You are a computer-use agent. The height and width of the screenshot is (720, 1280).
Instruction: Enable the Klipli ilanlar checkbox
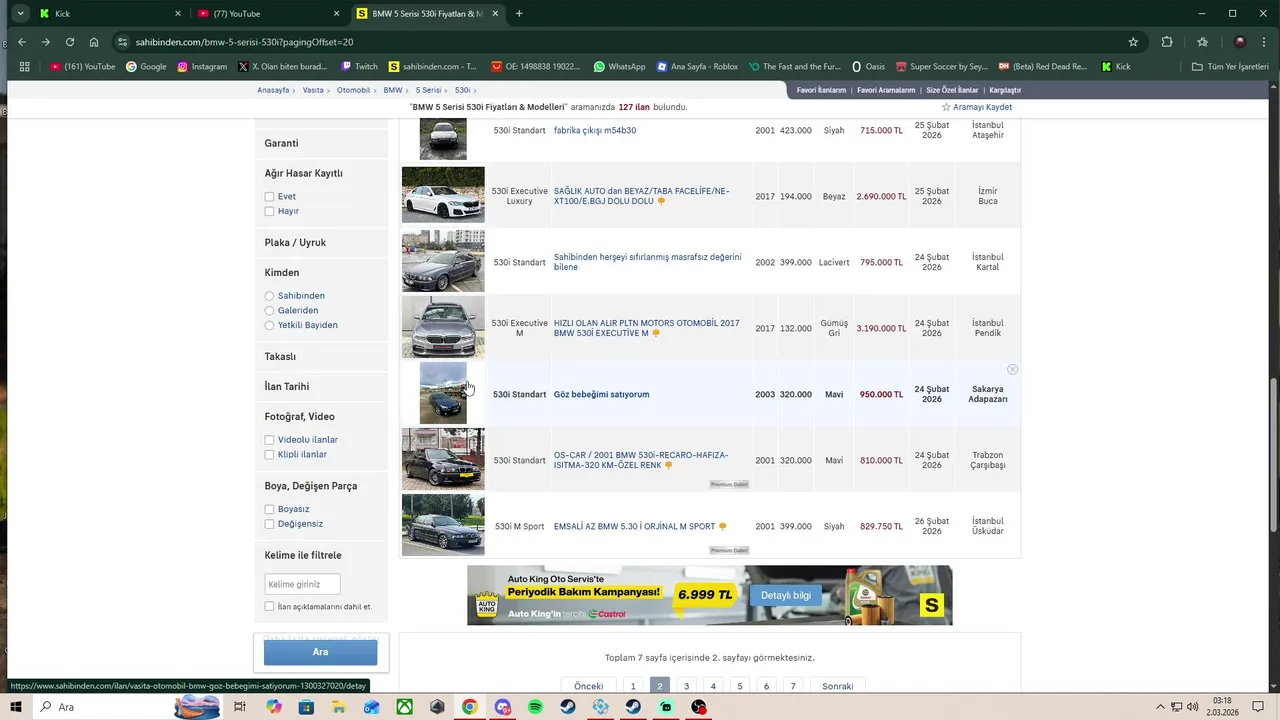tap(269, 455)
